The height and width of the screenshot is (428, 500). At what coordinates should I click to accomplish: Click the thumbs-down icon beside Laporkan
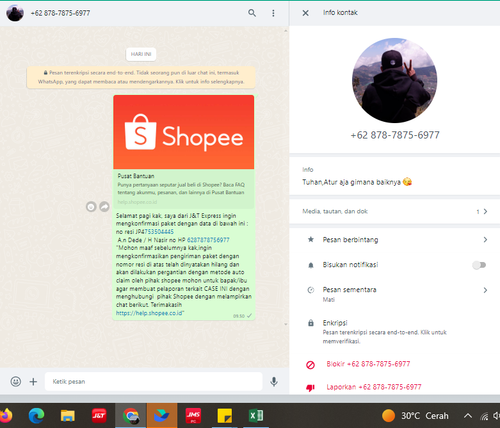pyautogui.click(x=310, y=388)
